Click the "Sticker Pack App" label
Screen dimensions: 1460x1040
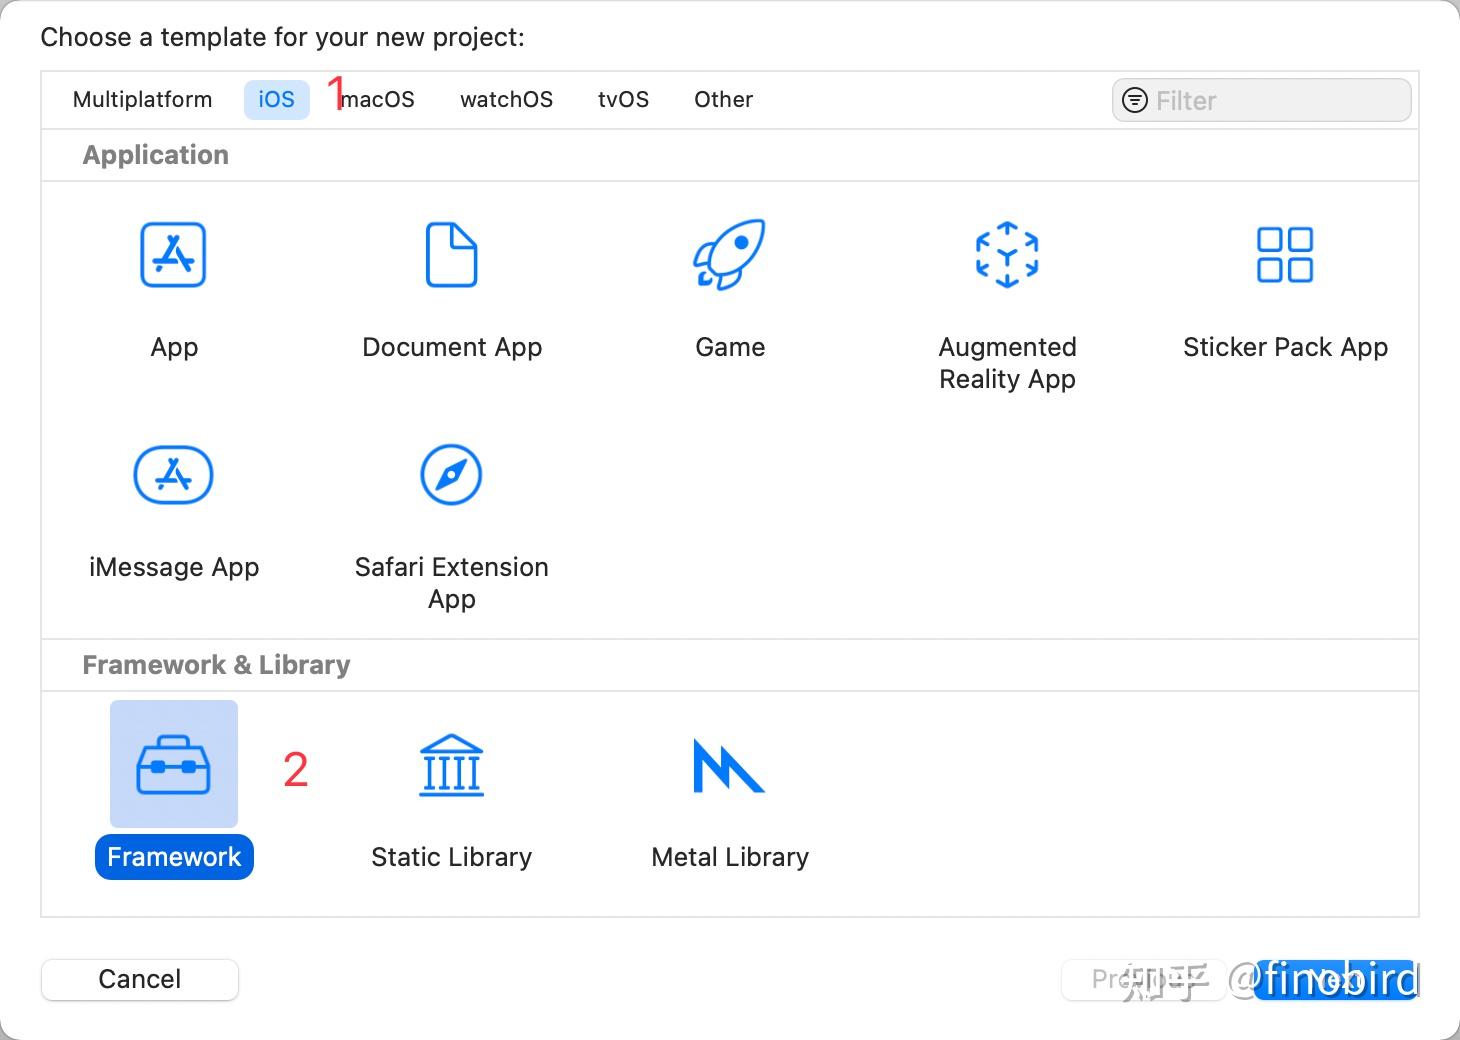[x=1285, y=347]
